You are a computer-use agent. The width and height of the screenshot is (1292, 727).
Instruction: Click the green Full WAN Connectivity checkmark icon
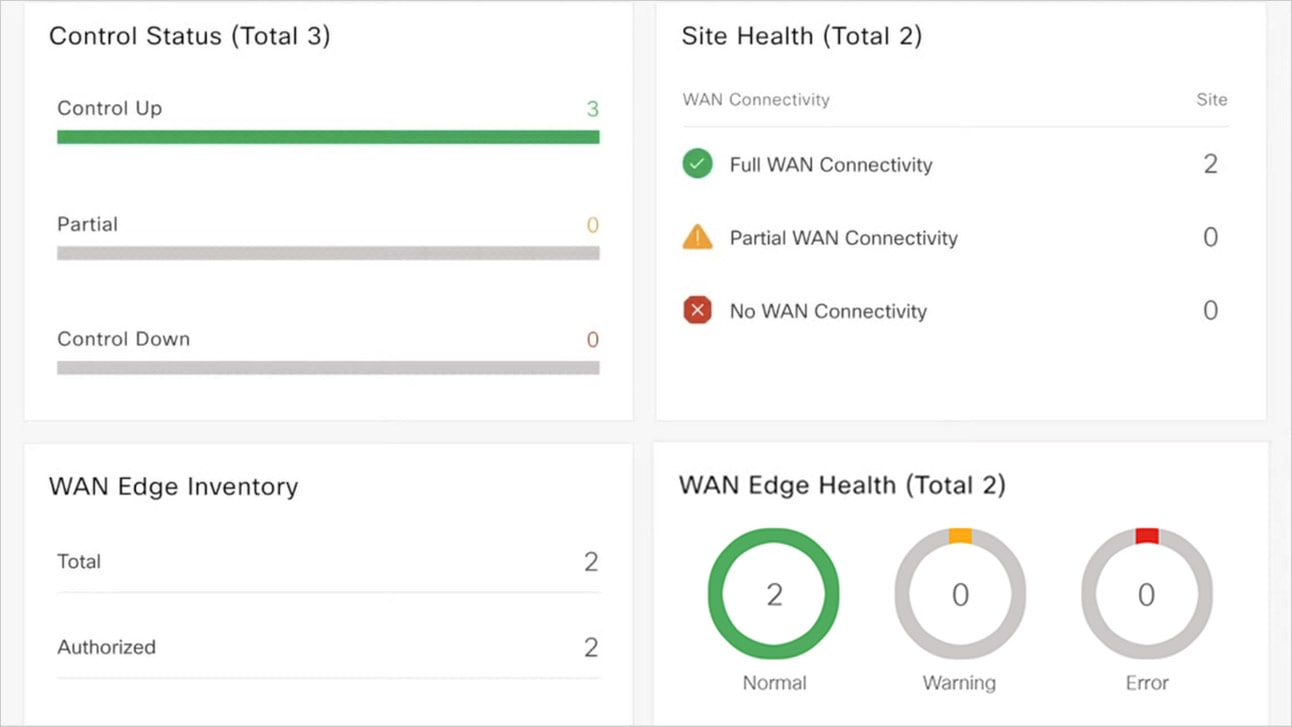pyautogui.click(x=697, y=164)
